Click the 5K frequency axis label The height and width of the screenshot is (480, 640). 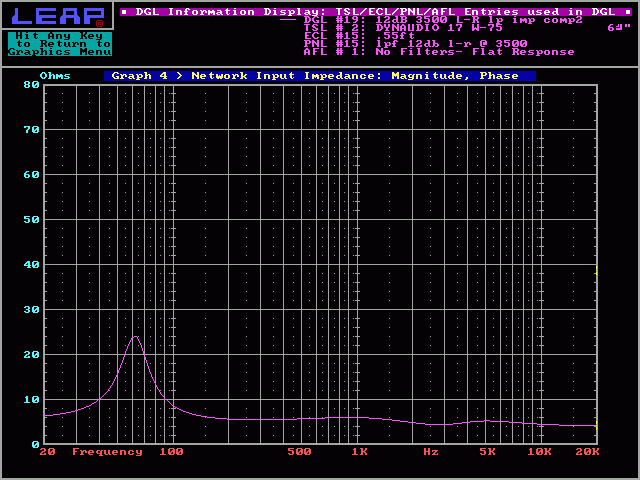coord(487,452)
